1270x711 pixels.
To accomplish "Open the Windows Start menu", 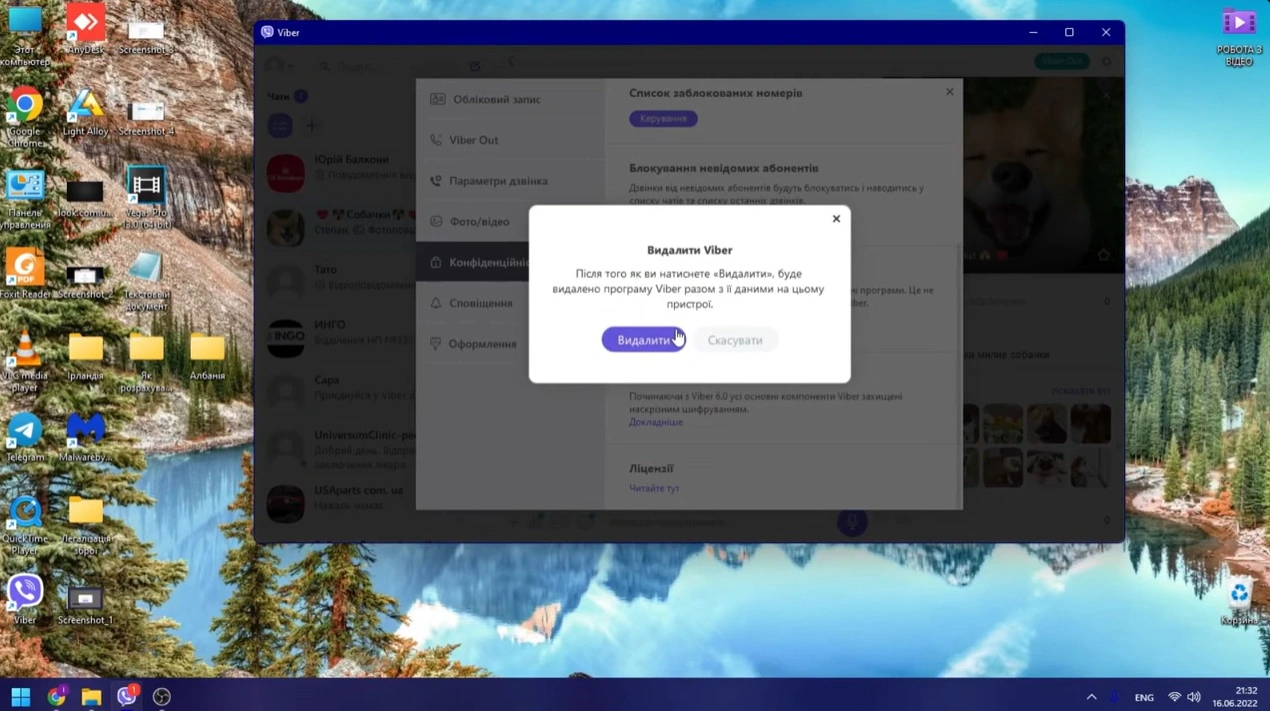I will click(x=20, y=697).
